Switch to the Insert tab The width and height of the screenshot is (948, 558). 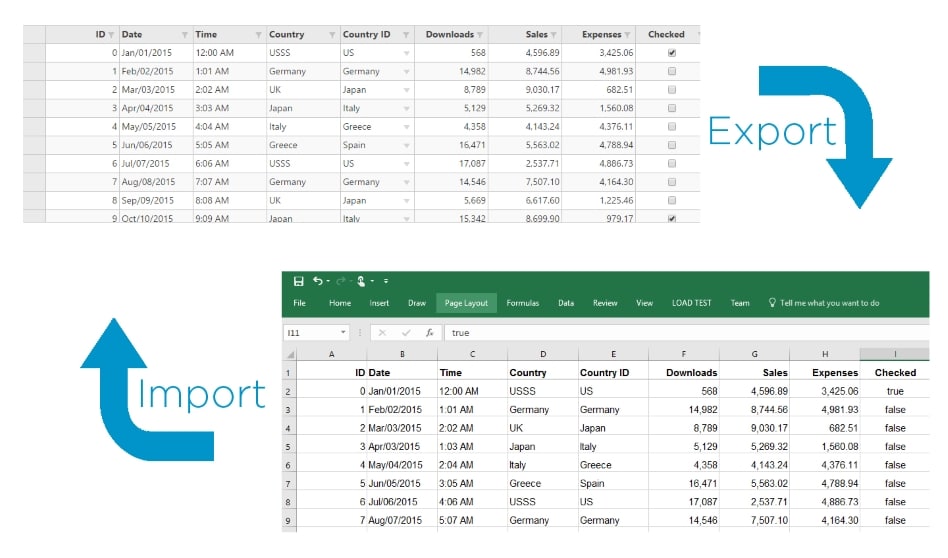click(x=379, y=303)
